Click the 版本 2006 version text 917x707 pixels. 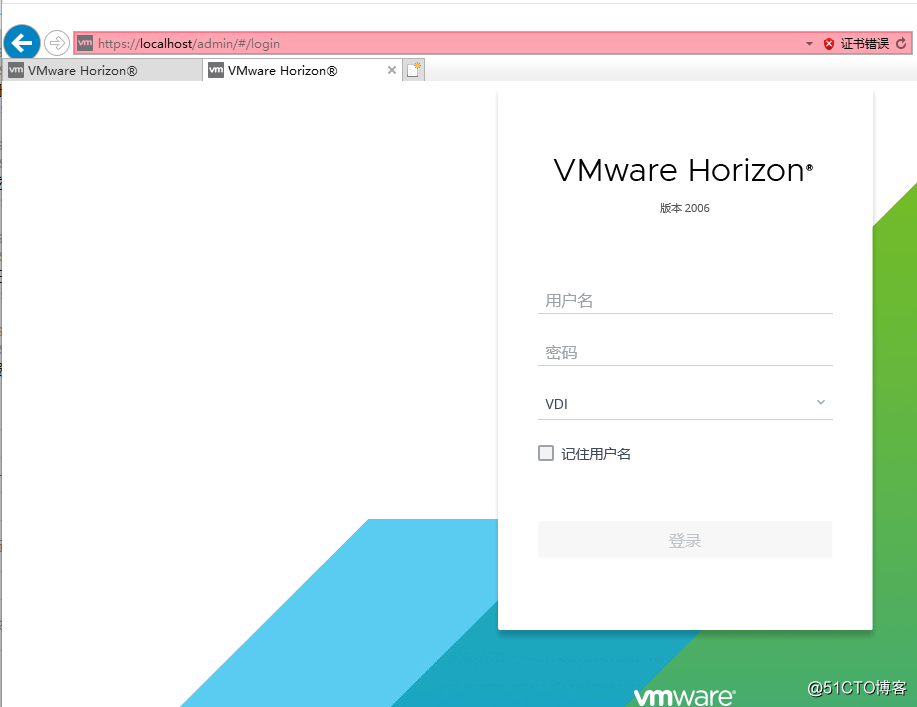684,208
